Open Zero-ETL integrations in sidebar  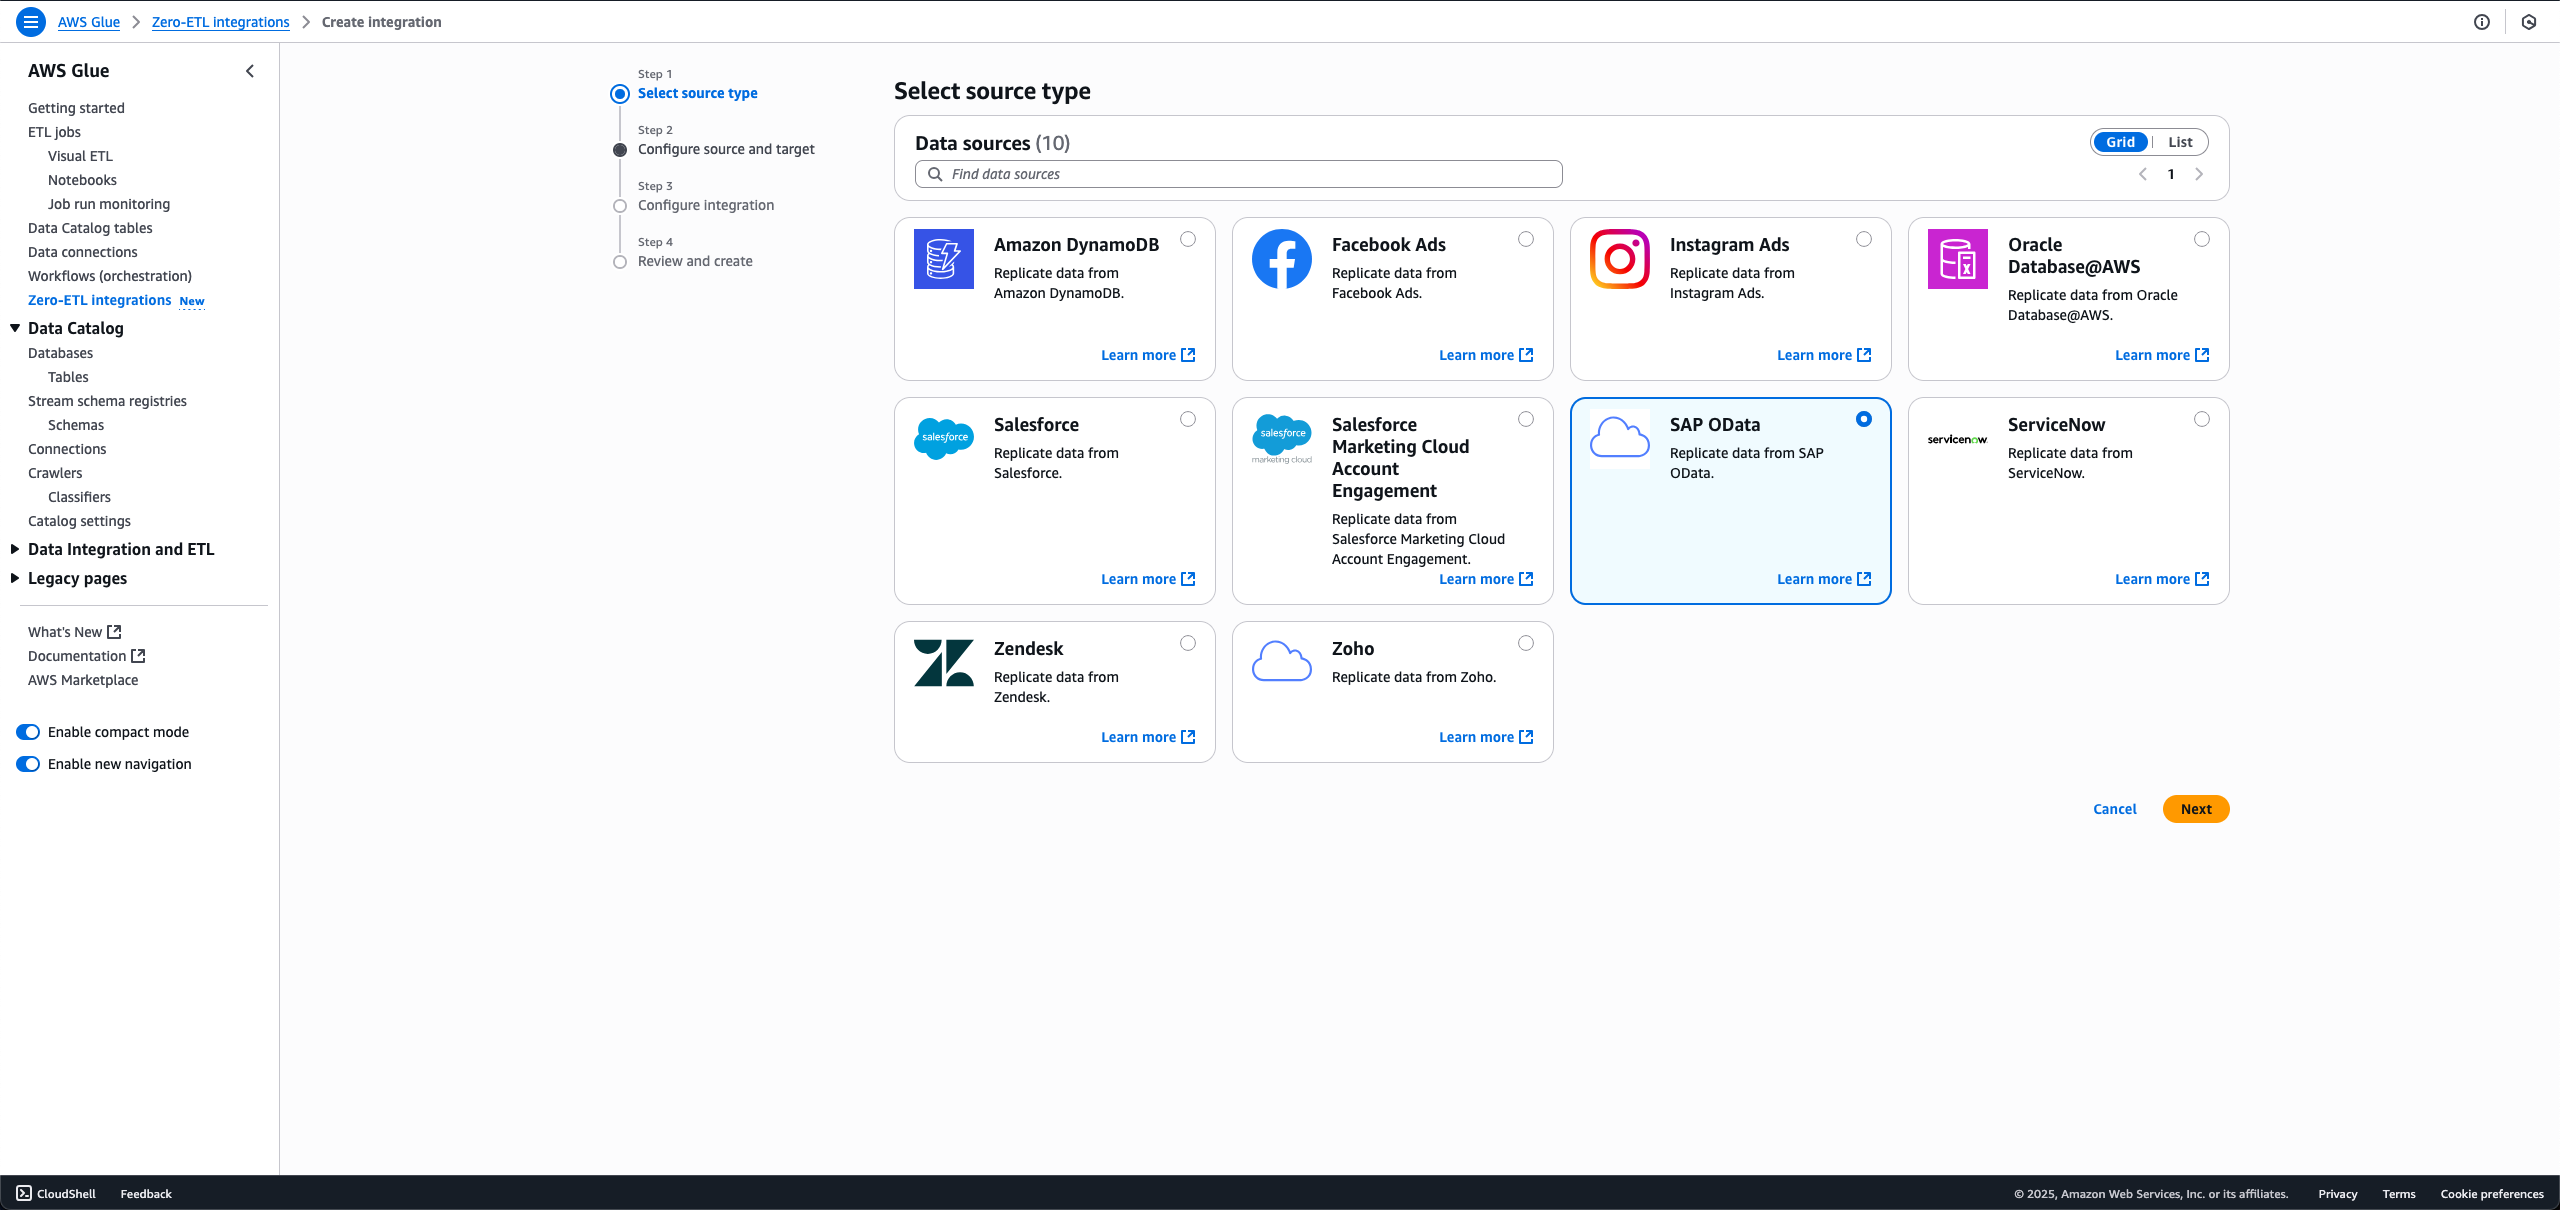point(99,300)
